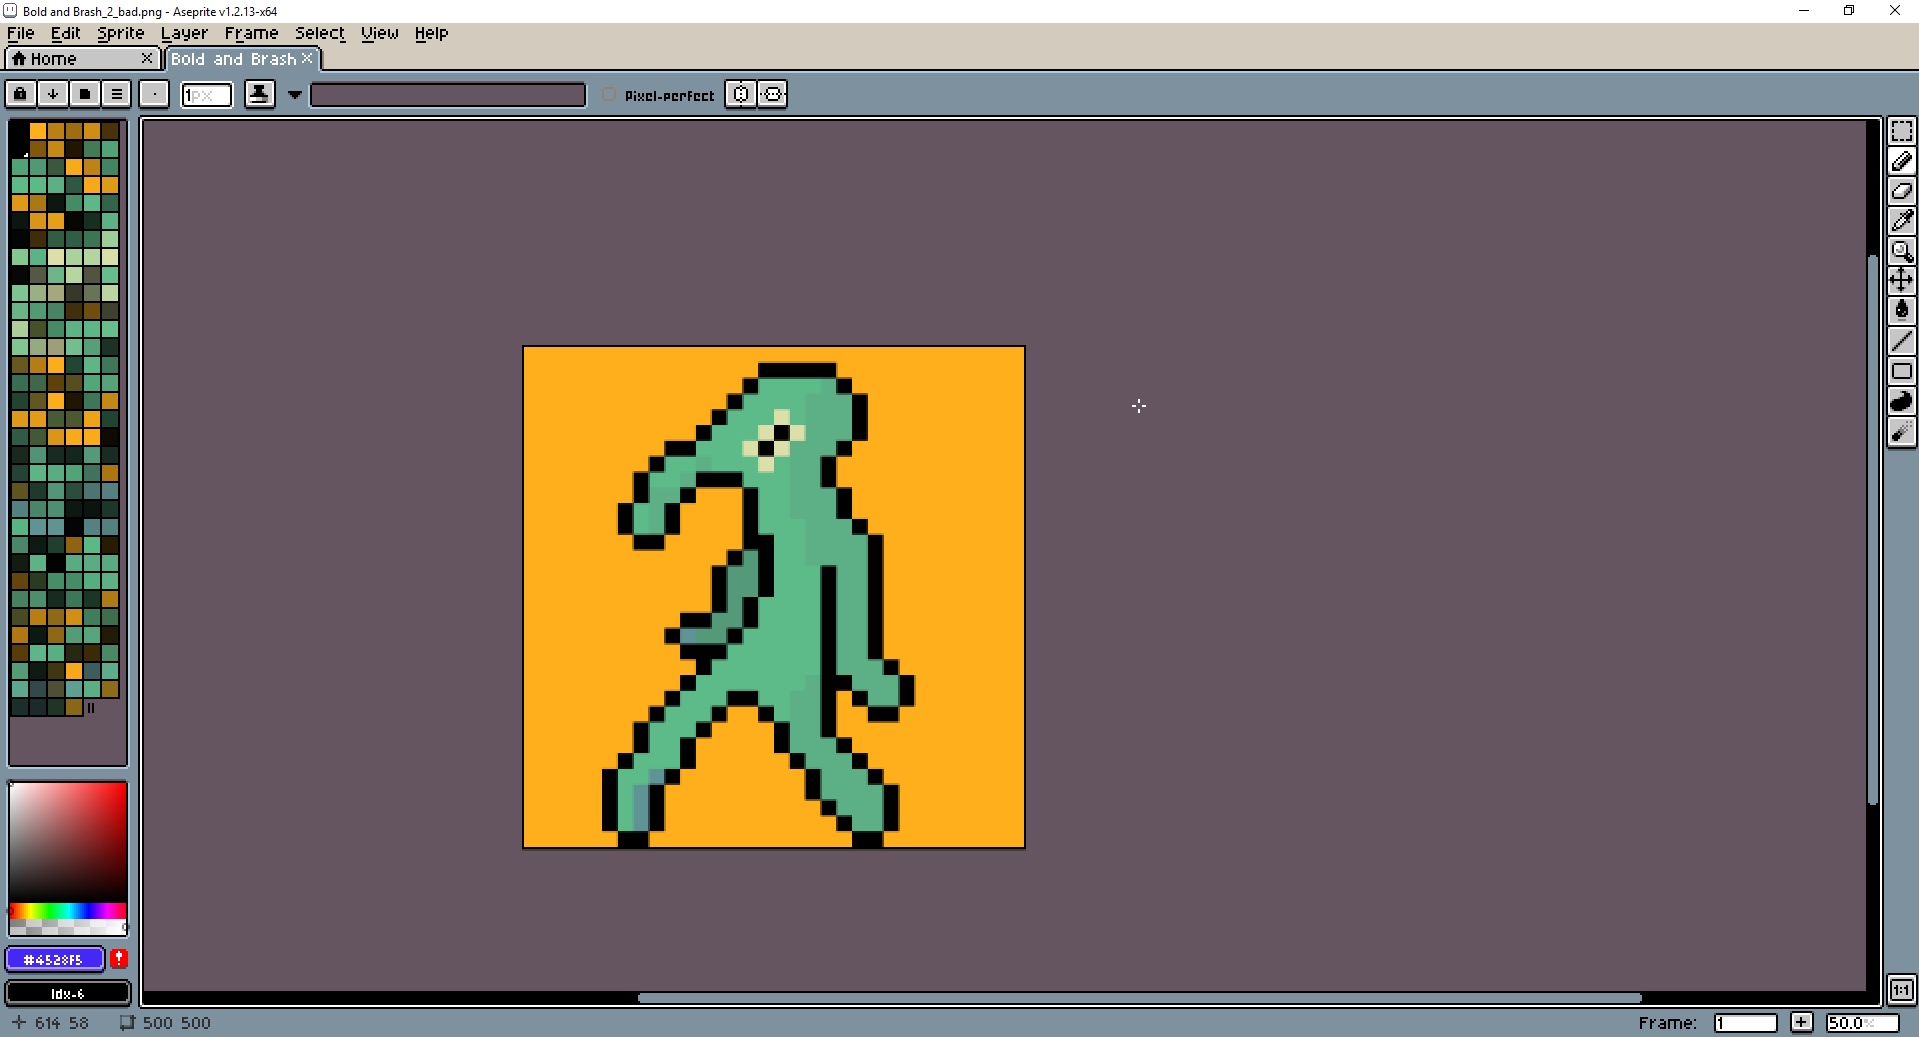Click the horizontal symmetry icon

click(773, 94)
